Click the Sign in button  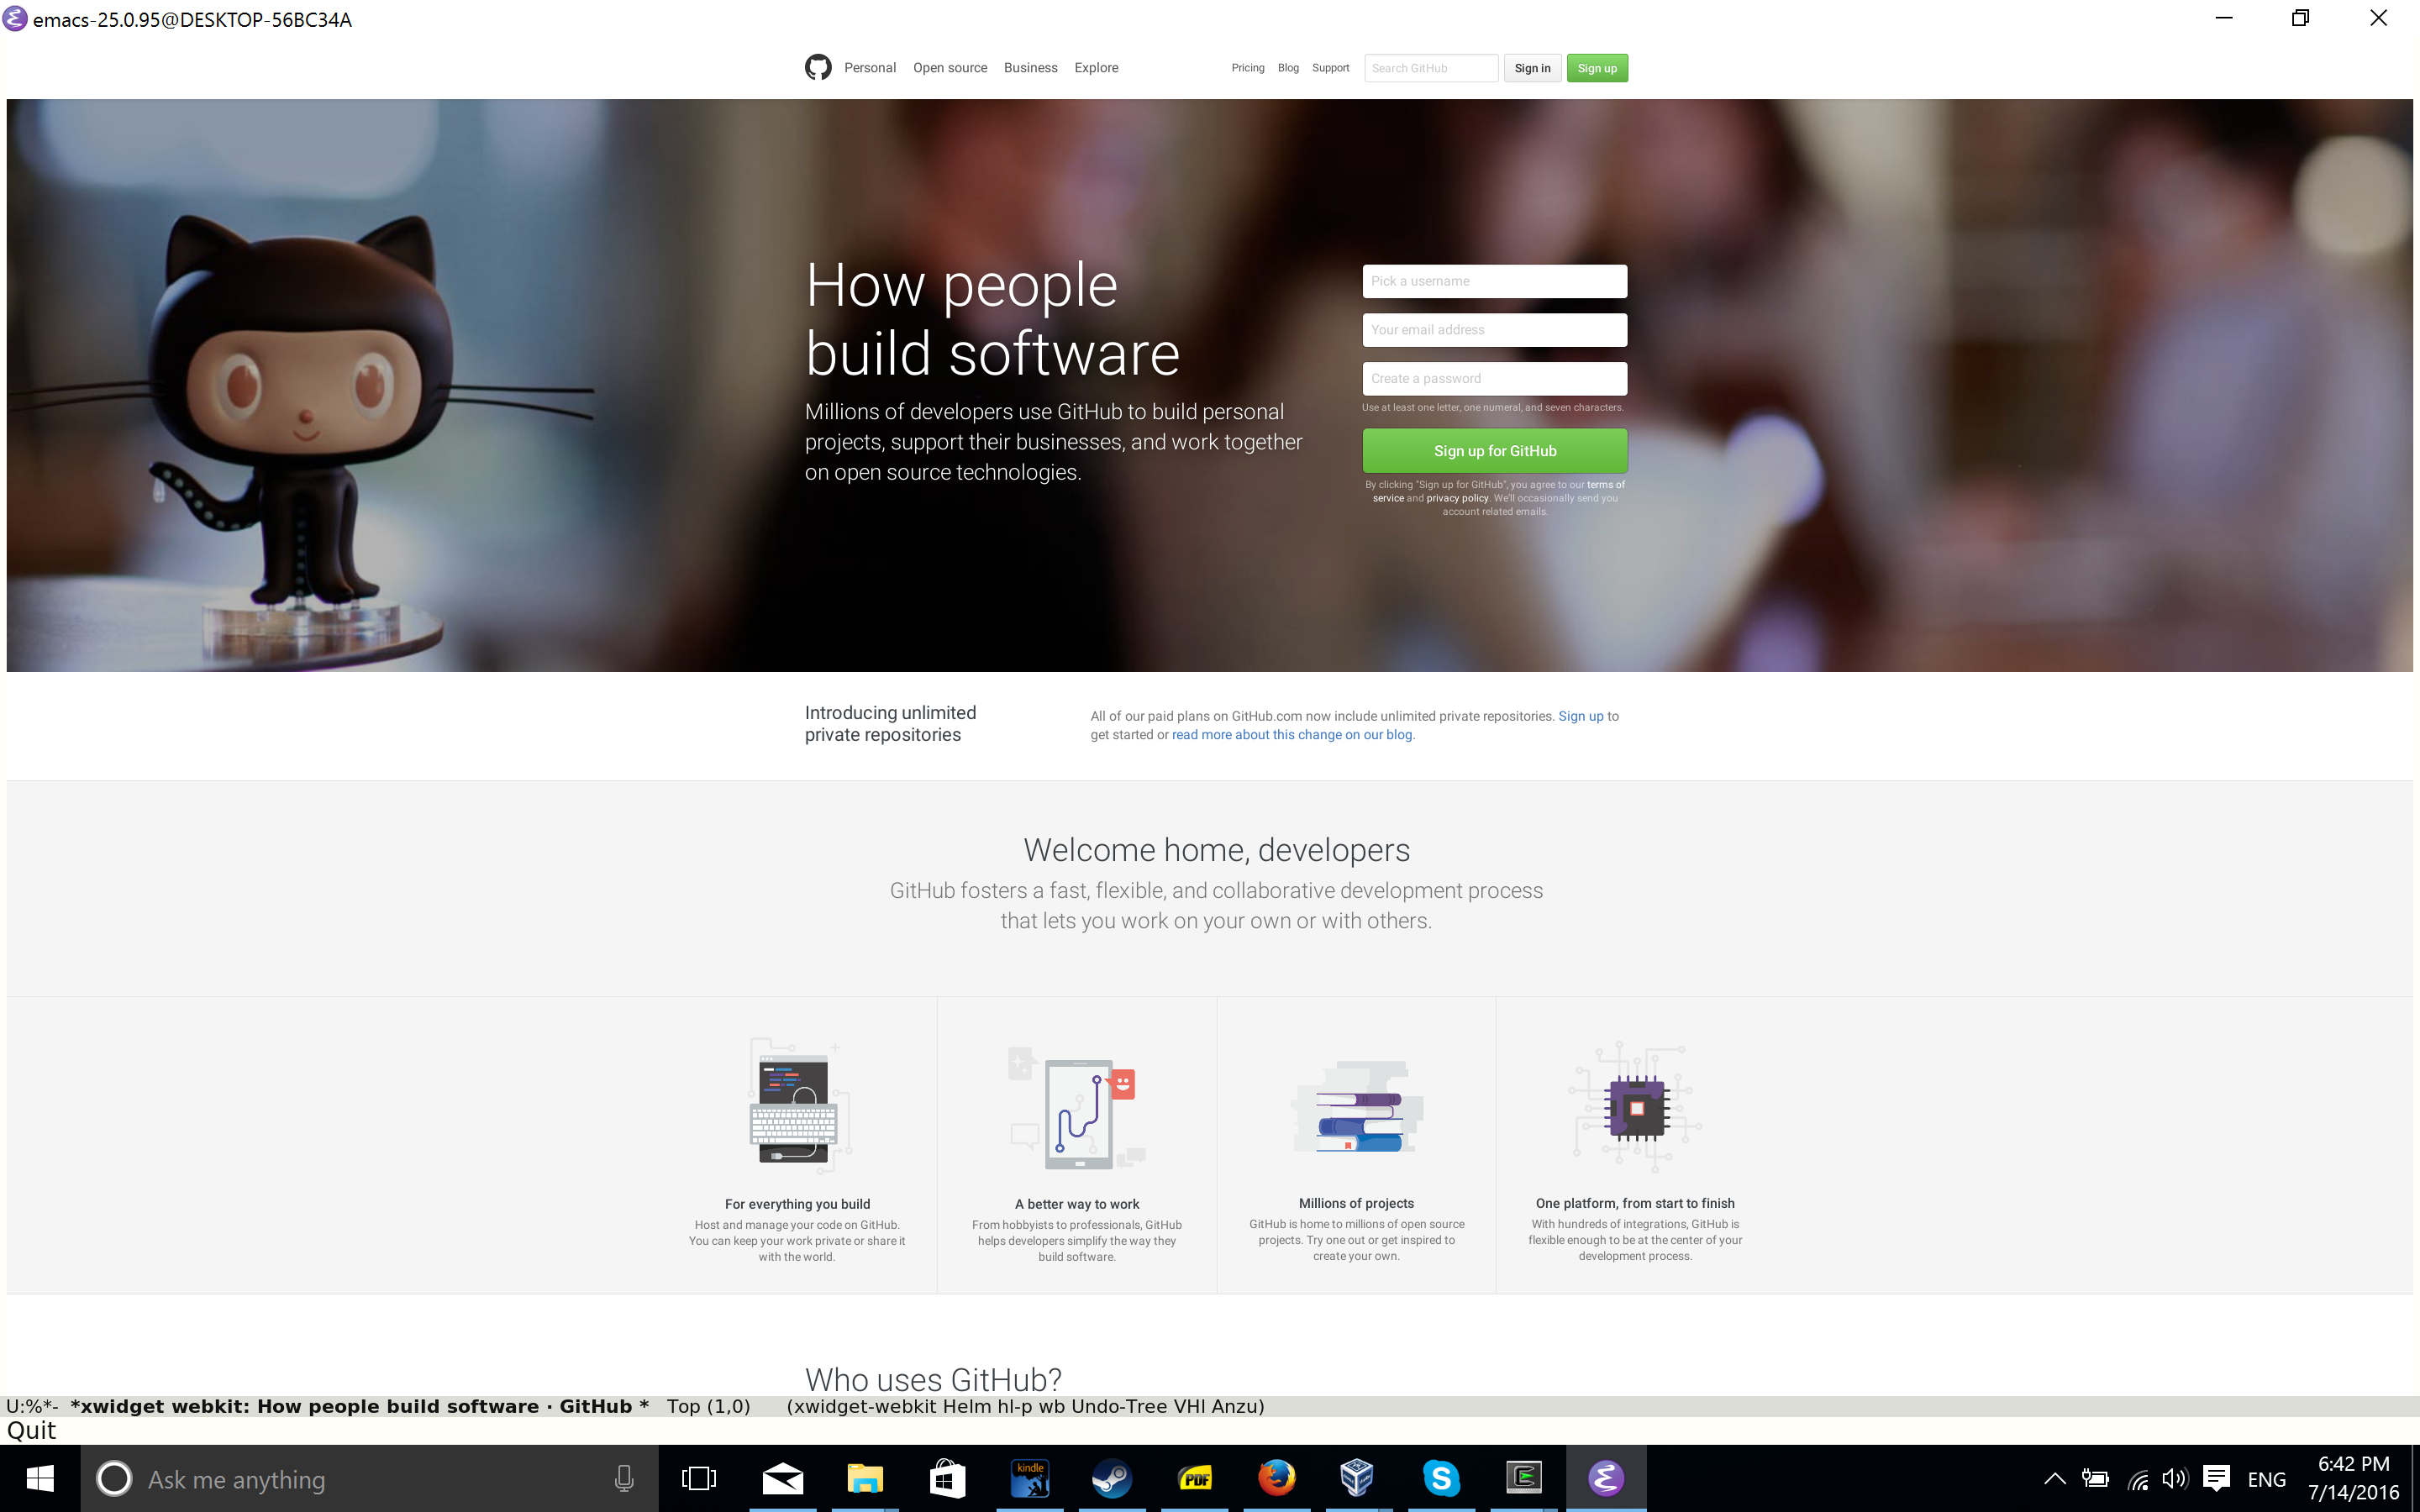click(1531, 68)
